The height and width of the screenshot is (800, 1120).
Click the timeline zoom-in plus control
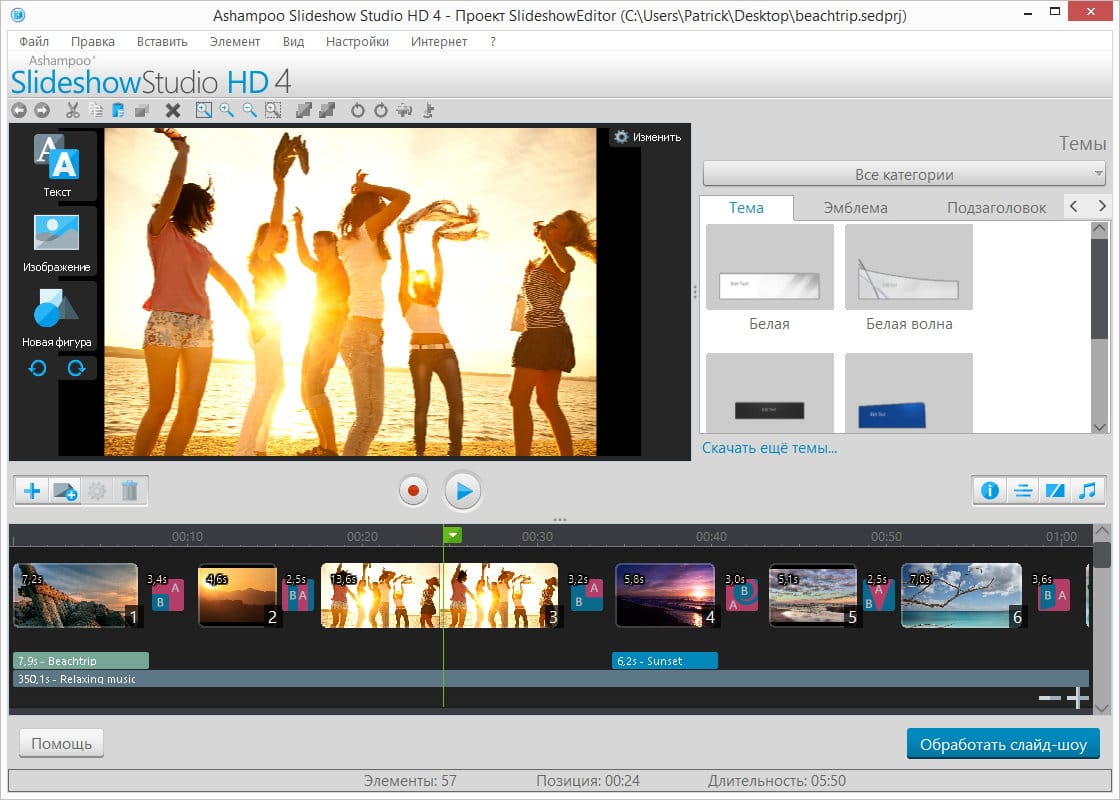(x=1077, y=698)
